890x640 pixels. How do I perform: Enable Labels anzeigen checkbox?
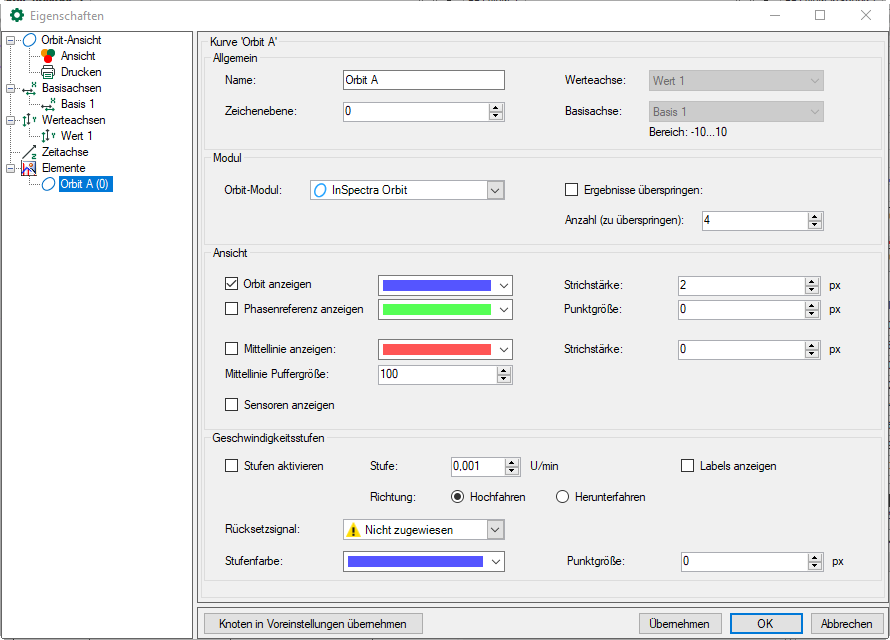pos(687,466)
